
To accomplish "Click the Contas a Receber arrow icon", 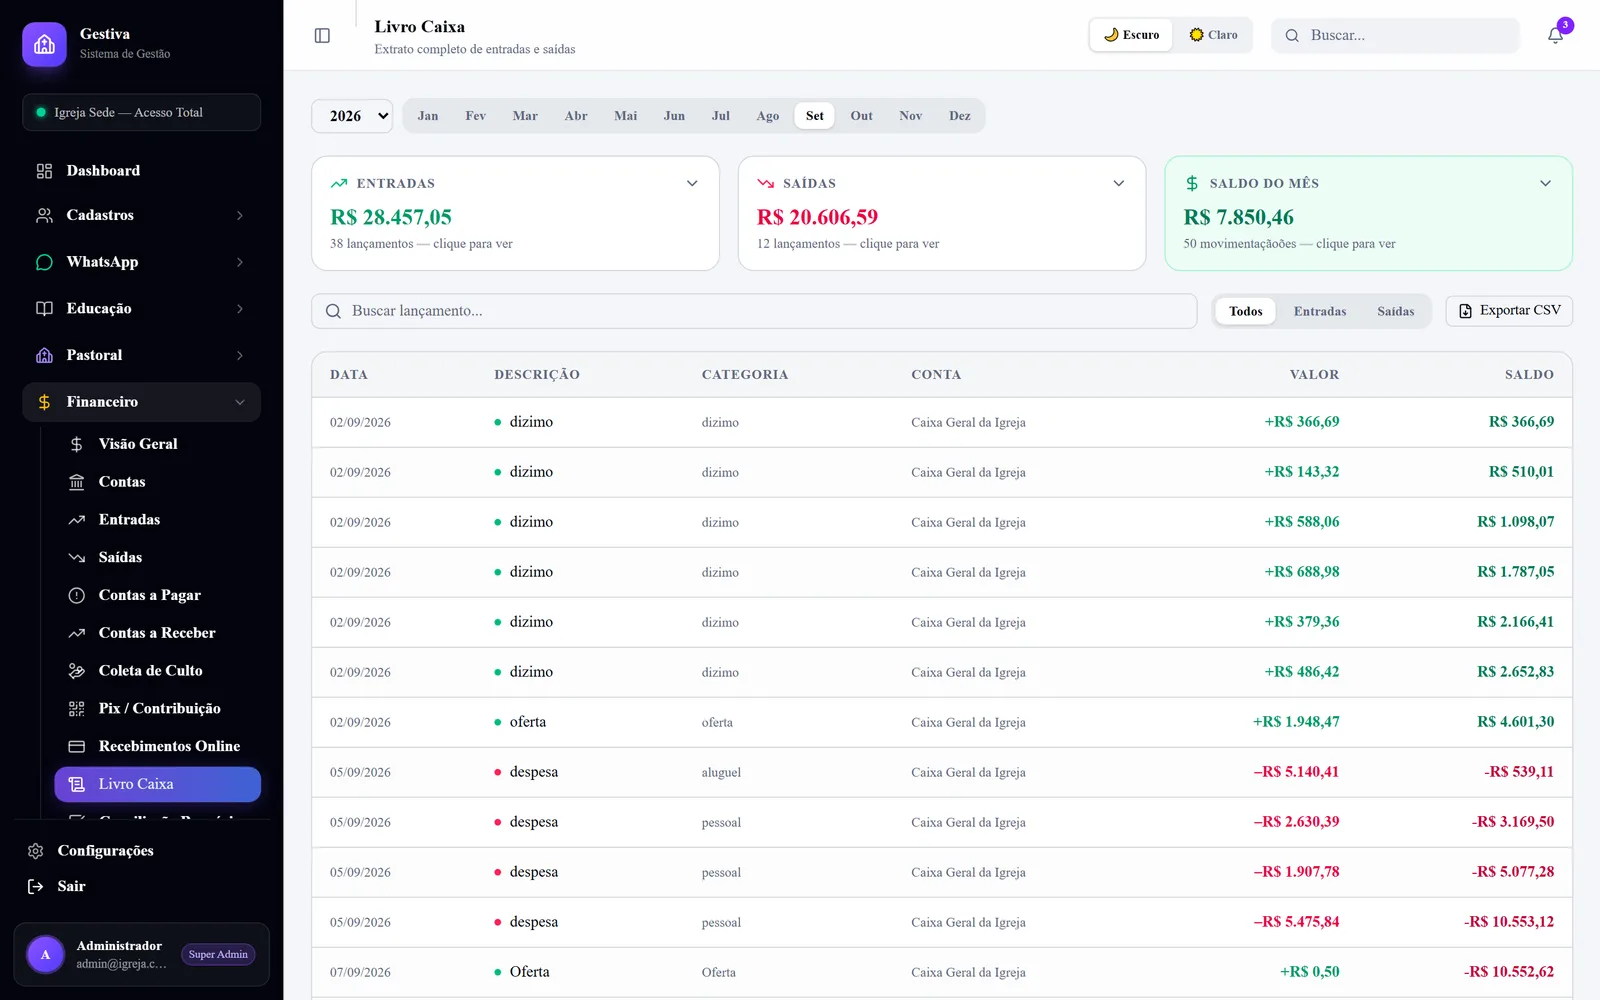I will pos(76,633).
